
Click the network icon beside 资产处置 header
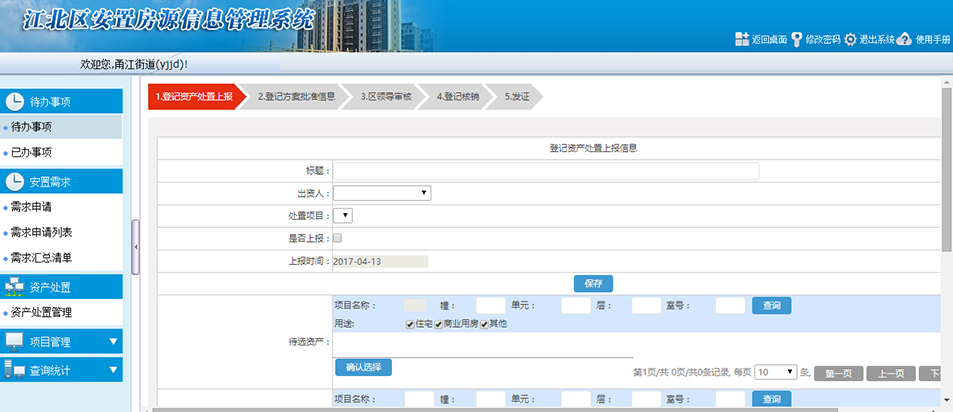(x=15, y=287)
